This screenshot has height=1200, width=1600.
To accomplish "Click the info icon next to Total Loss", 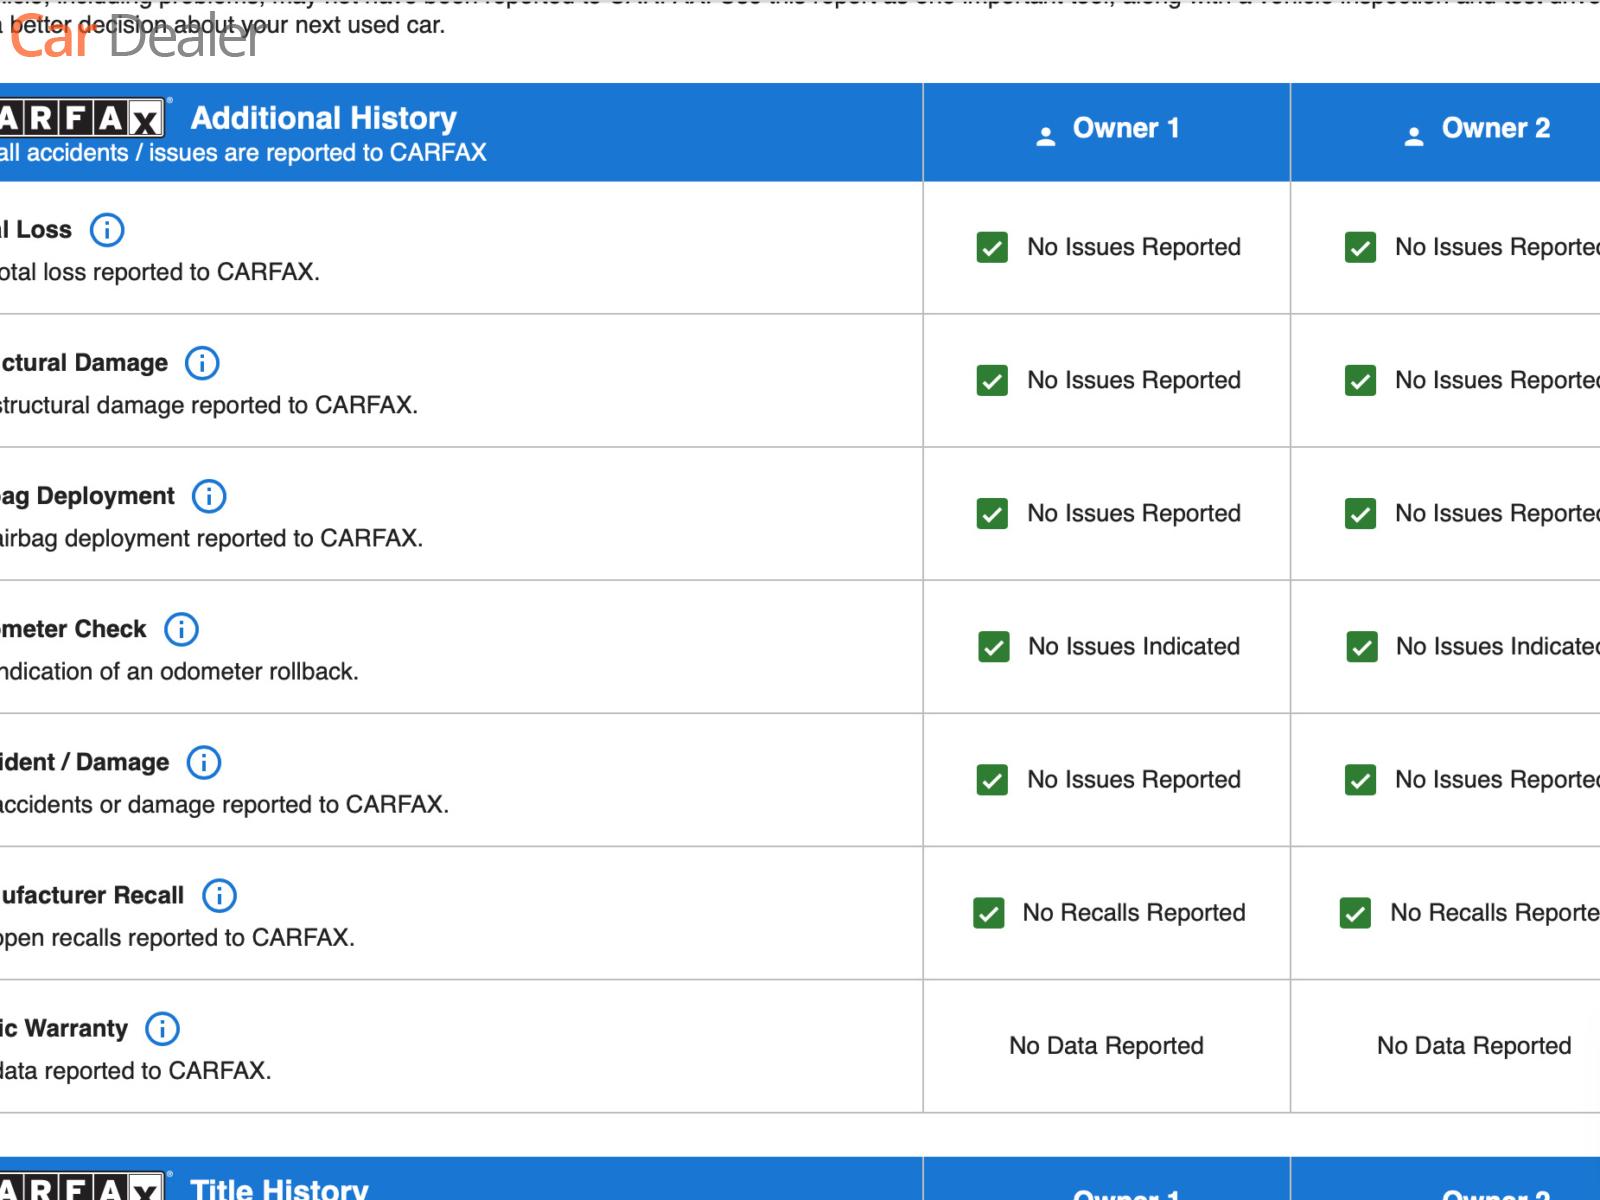I will pos(107,230).
